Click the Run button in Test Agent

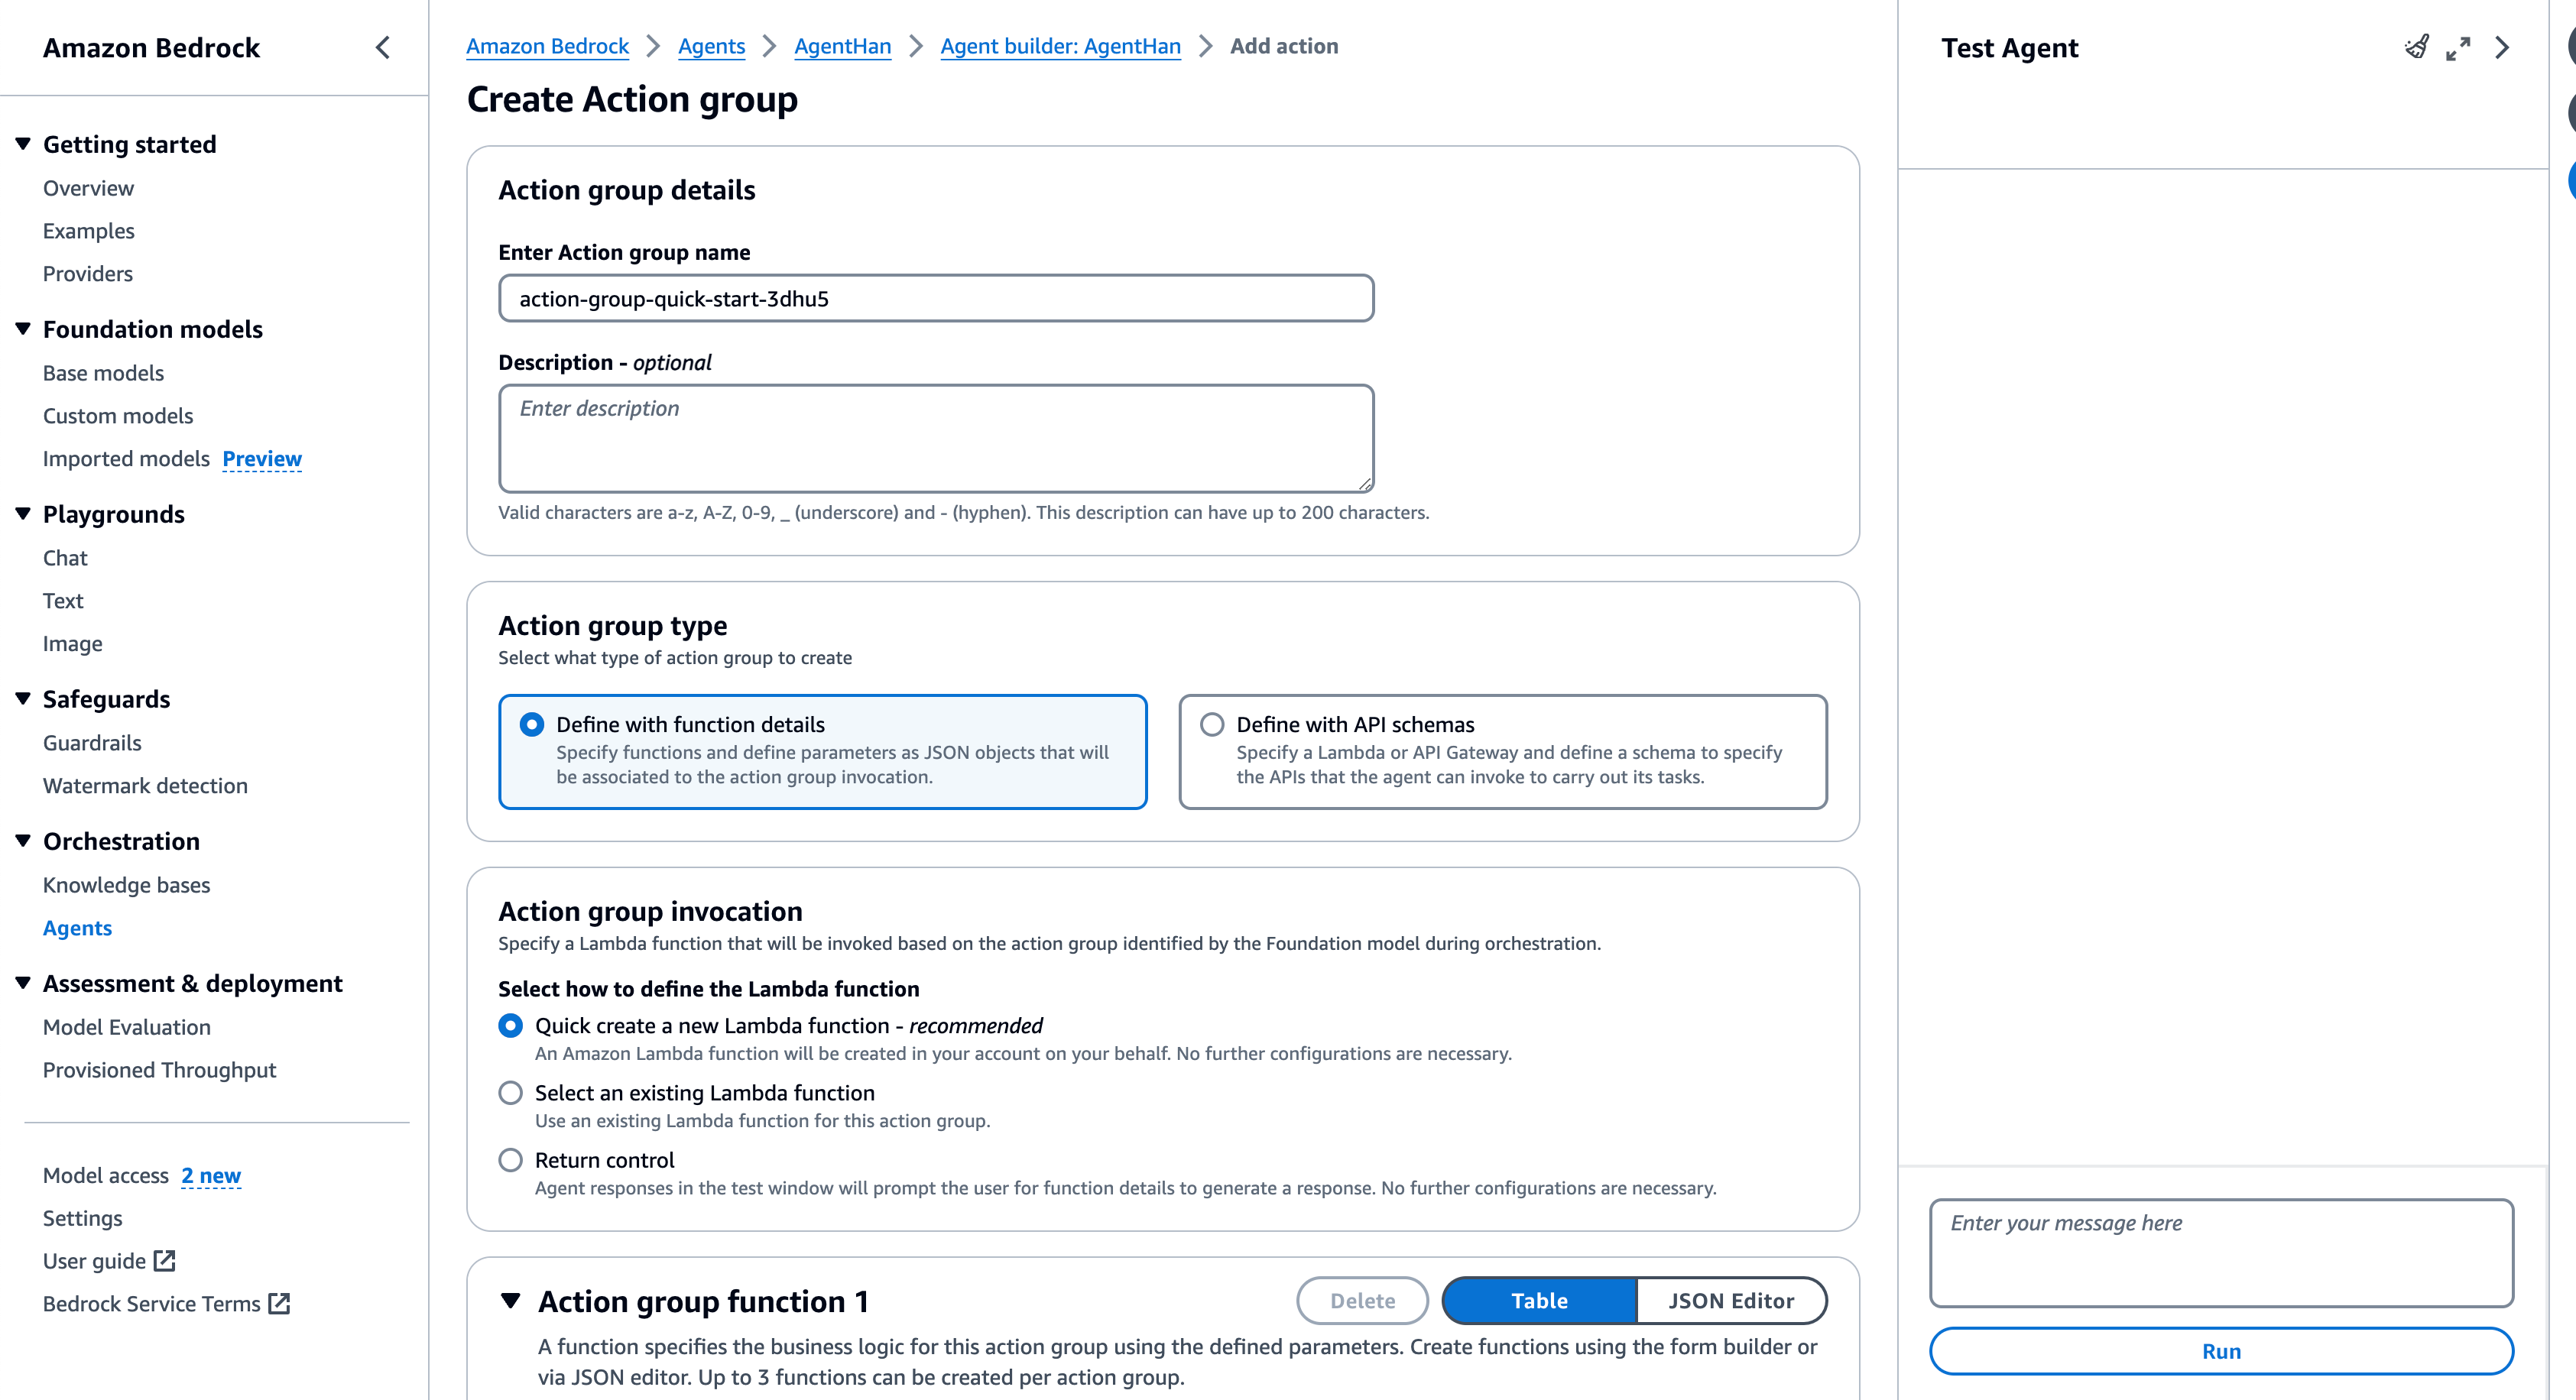click(2221, 1351)
